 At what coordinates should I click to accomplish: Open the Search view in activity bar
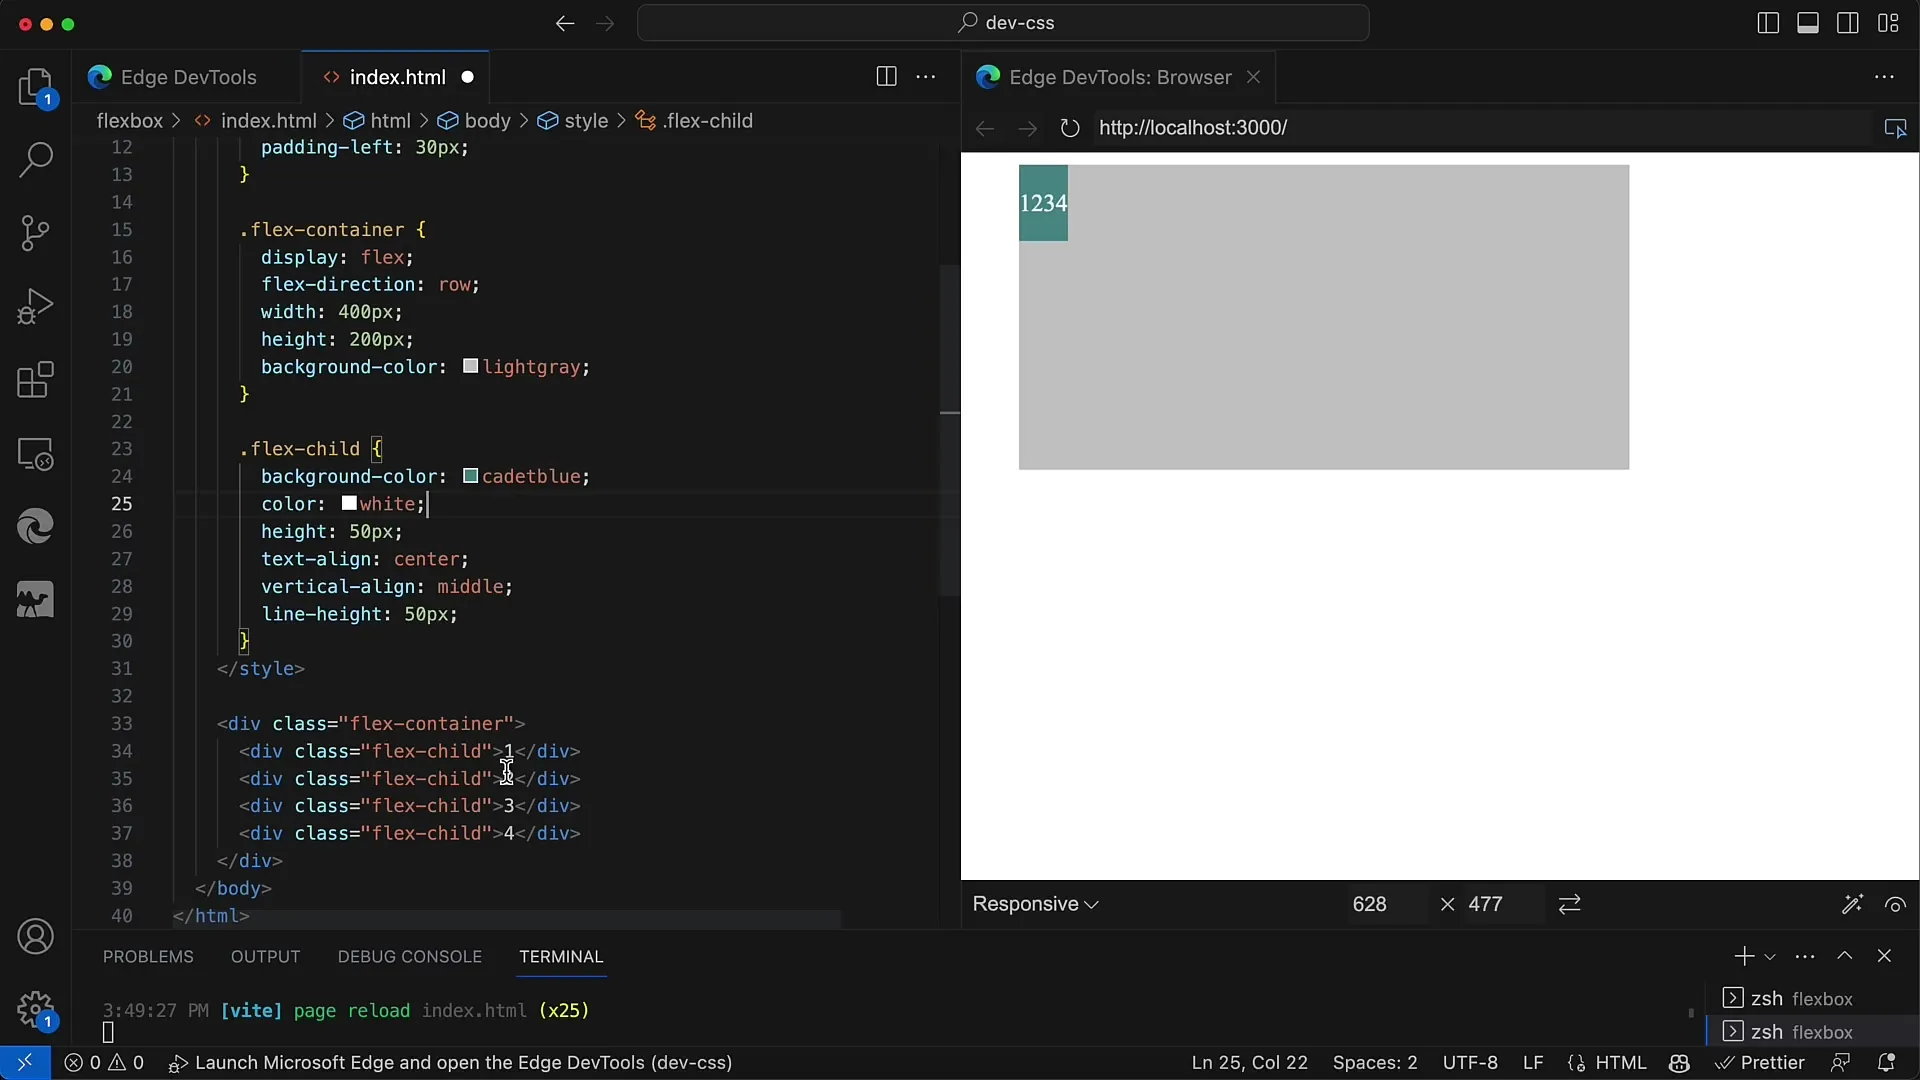pyautogui.click(x=36, y=160)
